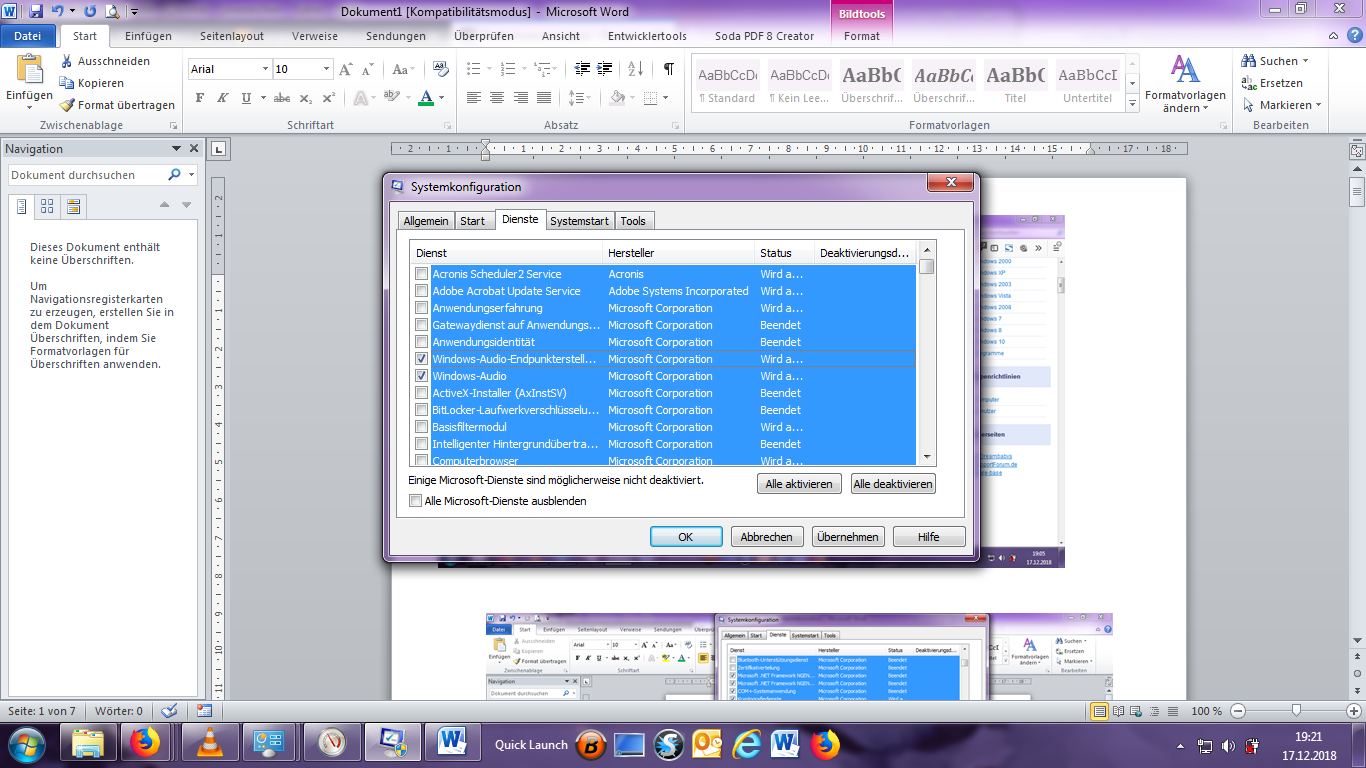
Task: Check ActiveX-Installer (AxInstSV) box
Action: click(x=422, y=393)
